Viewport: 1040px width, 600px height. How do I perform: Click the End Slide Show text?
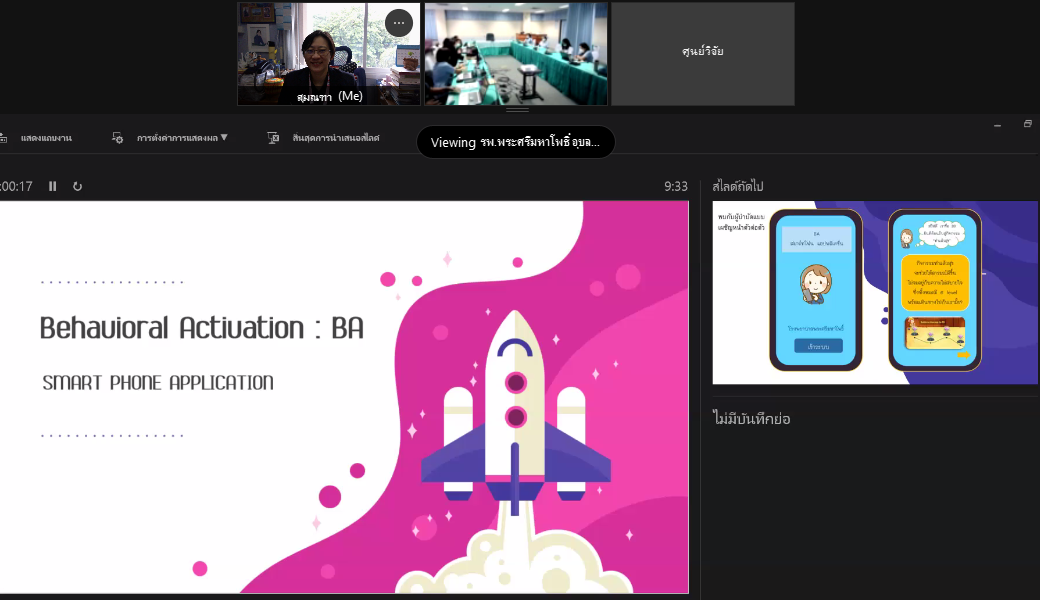coord(335,138)
